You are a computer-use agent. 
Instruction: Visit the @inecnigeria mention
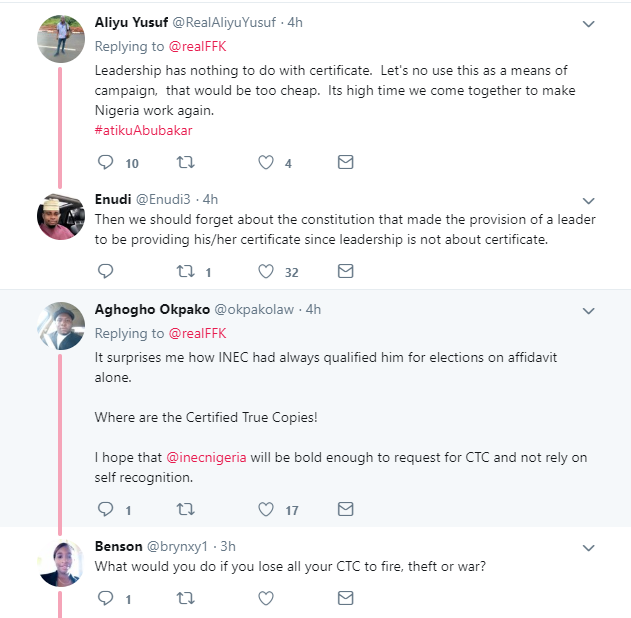point(208,457)
